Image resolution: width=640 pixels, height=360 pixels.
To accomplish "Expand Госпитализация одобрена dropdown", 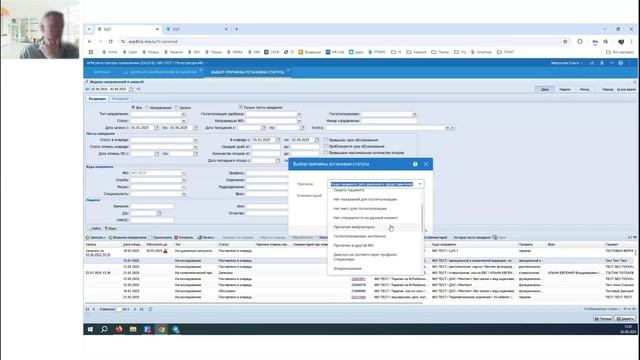I will (299, 114).
